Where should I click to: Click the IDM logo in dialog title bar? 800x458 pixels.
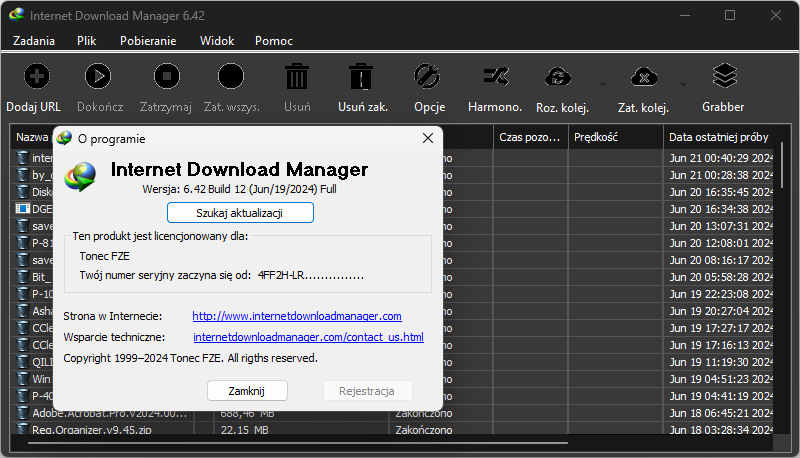click(x=64, y=138)
